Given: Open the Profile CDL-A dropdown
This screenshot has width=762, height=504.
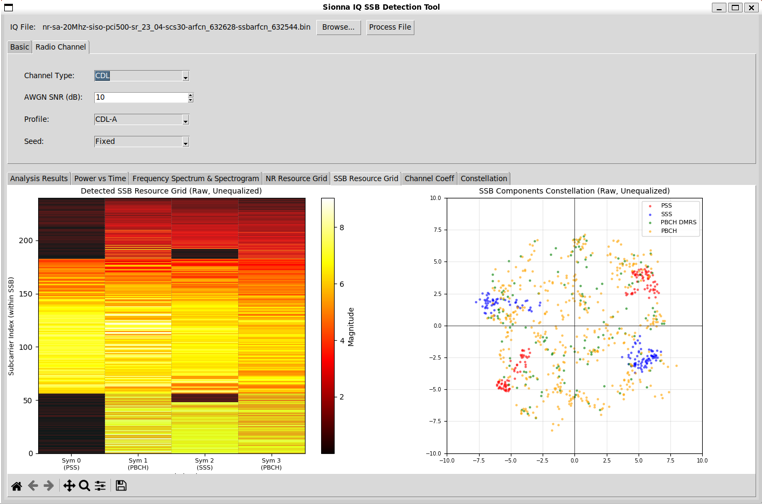Looking at the screenshot, I should [x=141, y=120].
